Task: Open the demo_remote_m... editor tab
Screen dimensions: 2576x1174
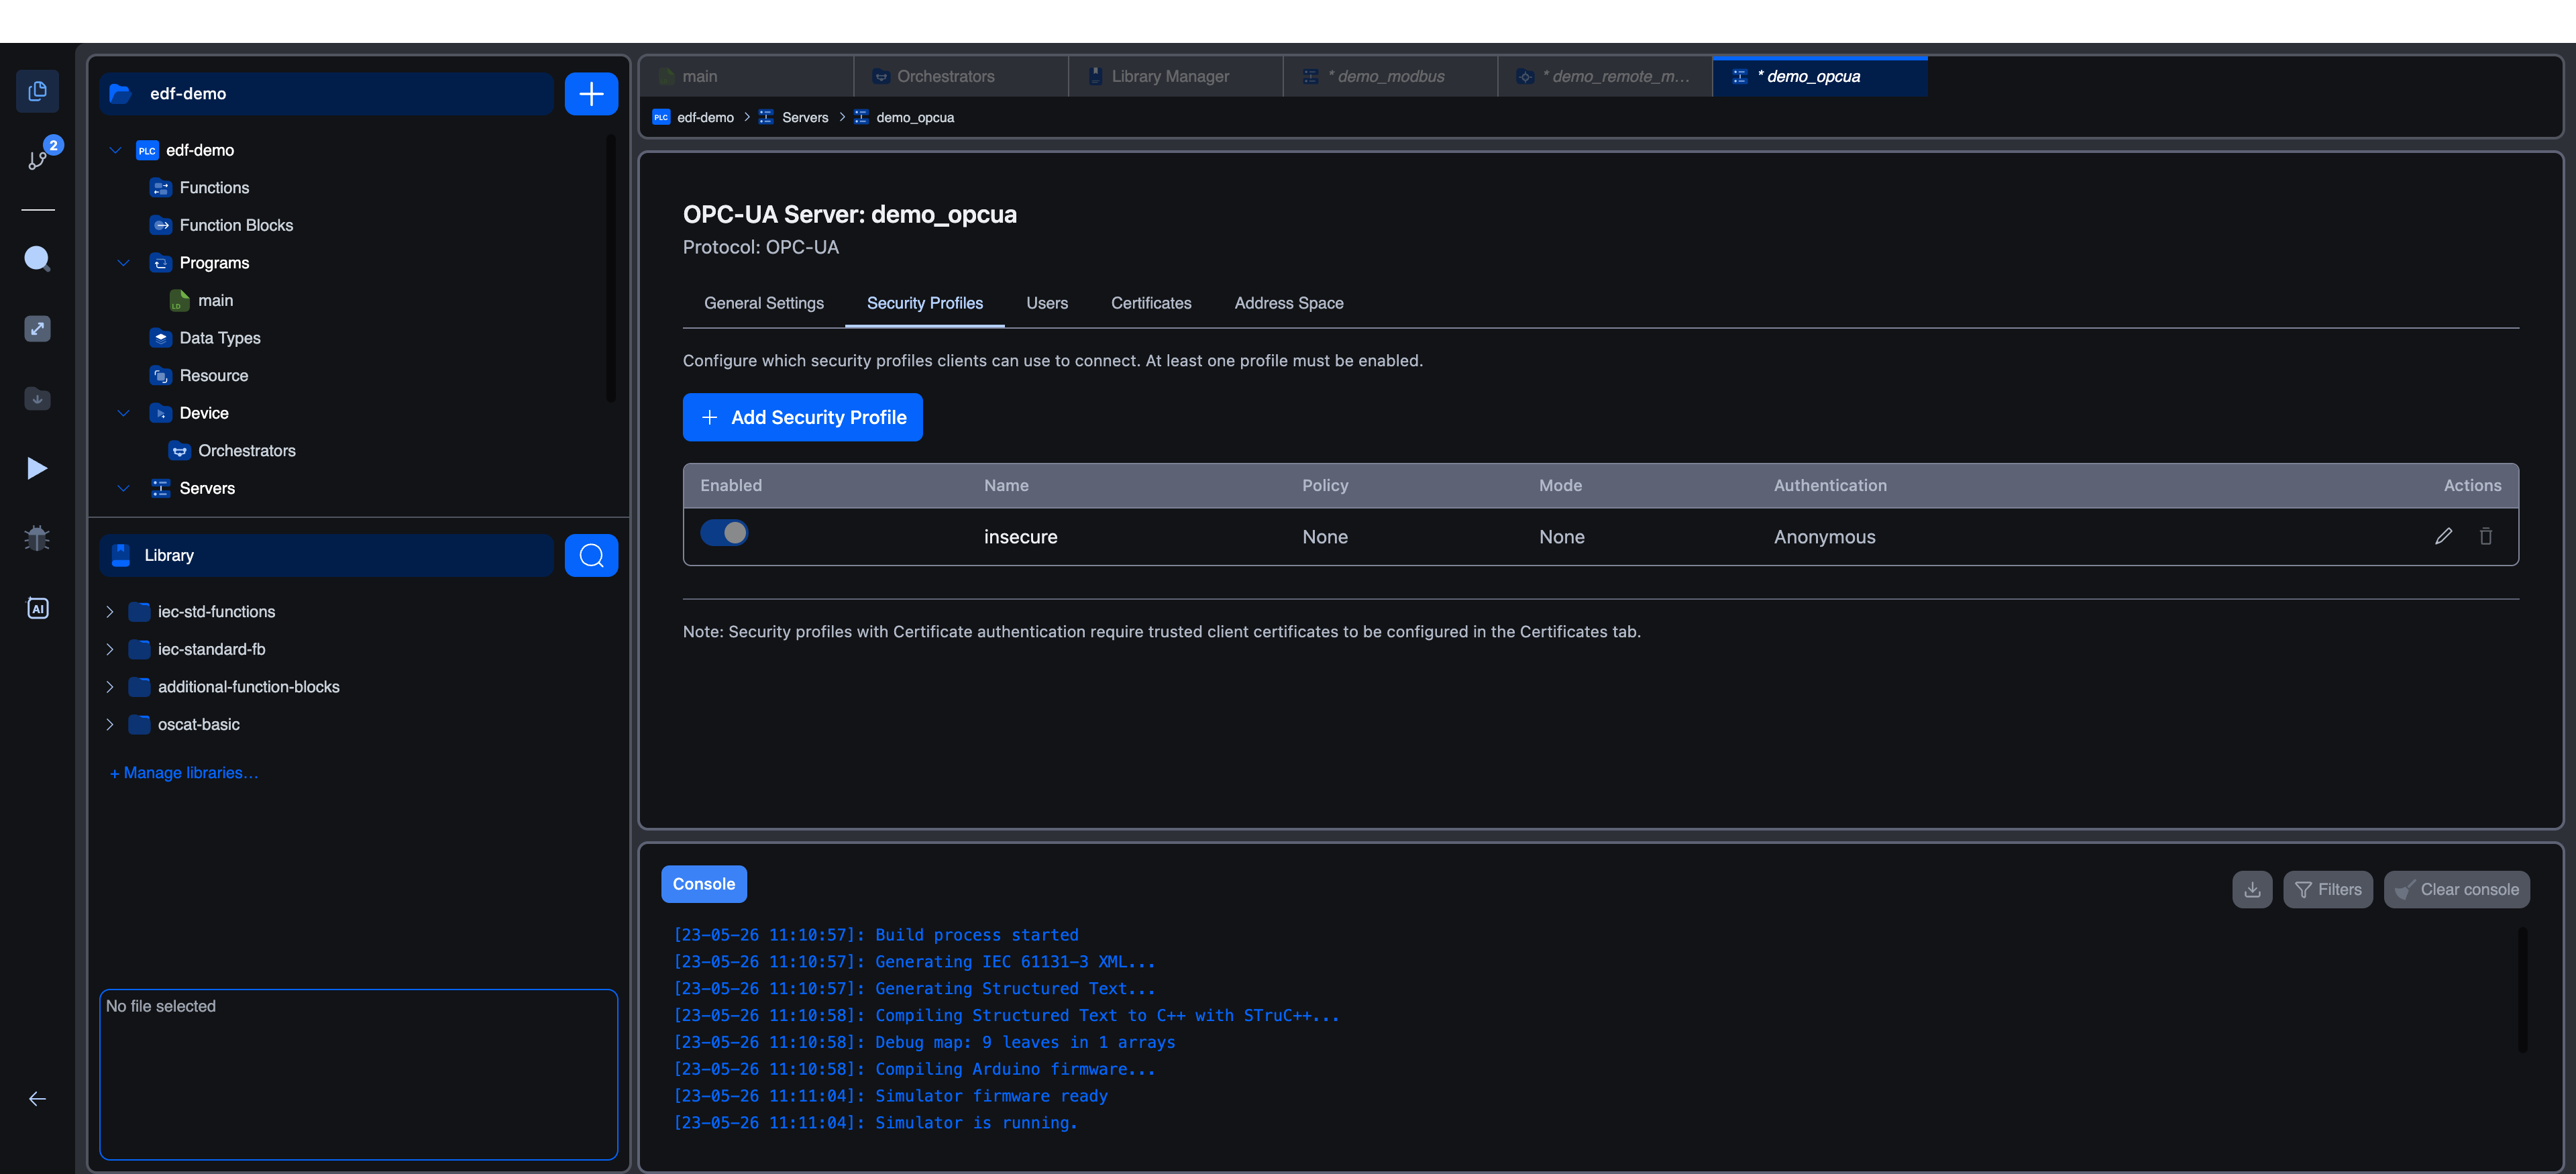Action: point(1605,77)
